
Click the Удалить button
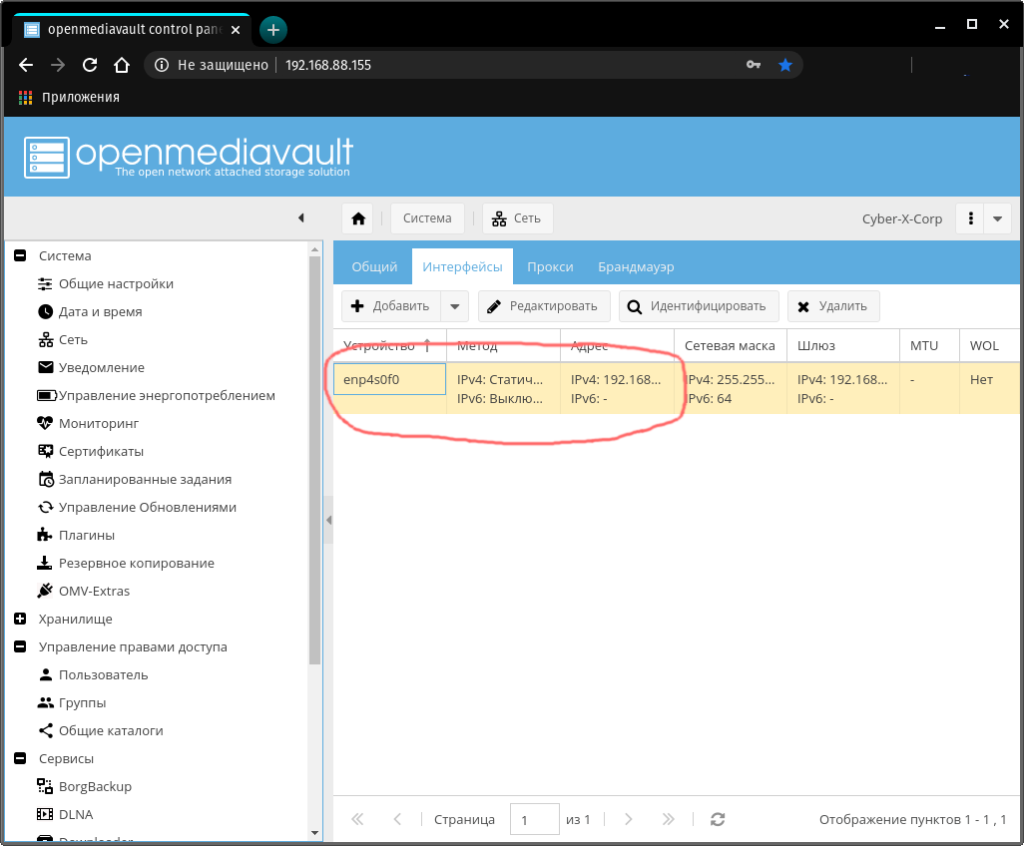(x=833, y=307)
